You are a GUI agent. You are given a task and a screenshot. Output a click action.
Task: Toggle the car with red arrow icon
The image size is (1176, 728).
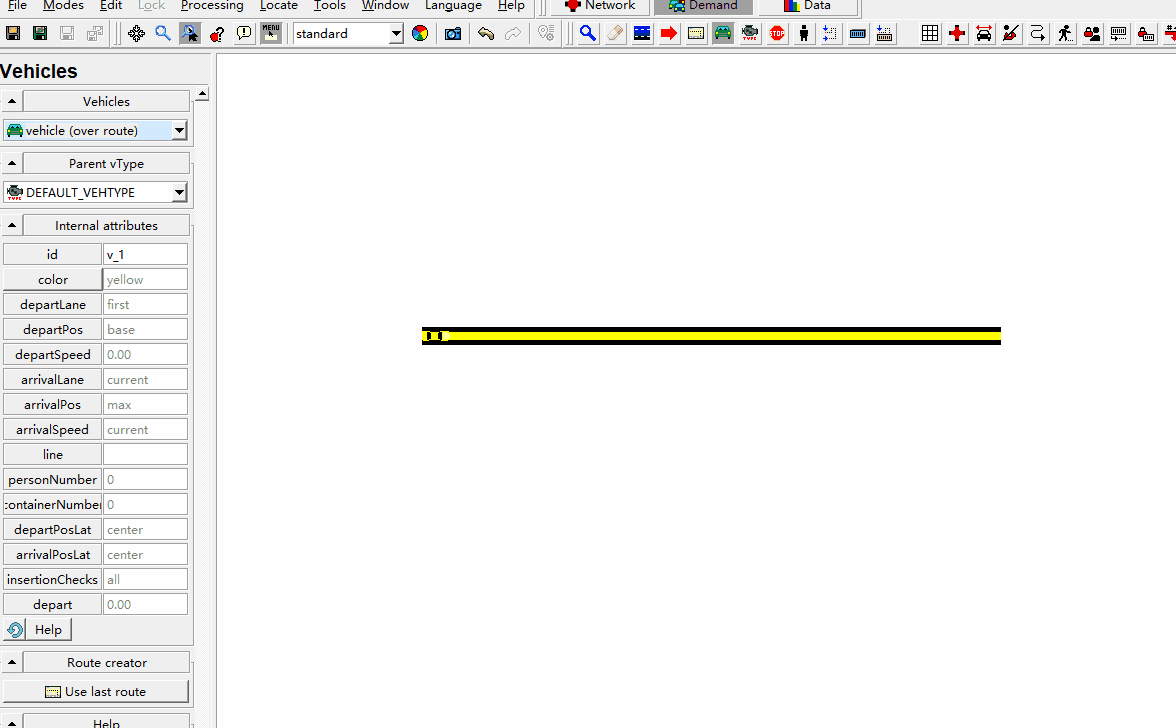tap(984, 34)
